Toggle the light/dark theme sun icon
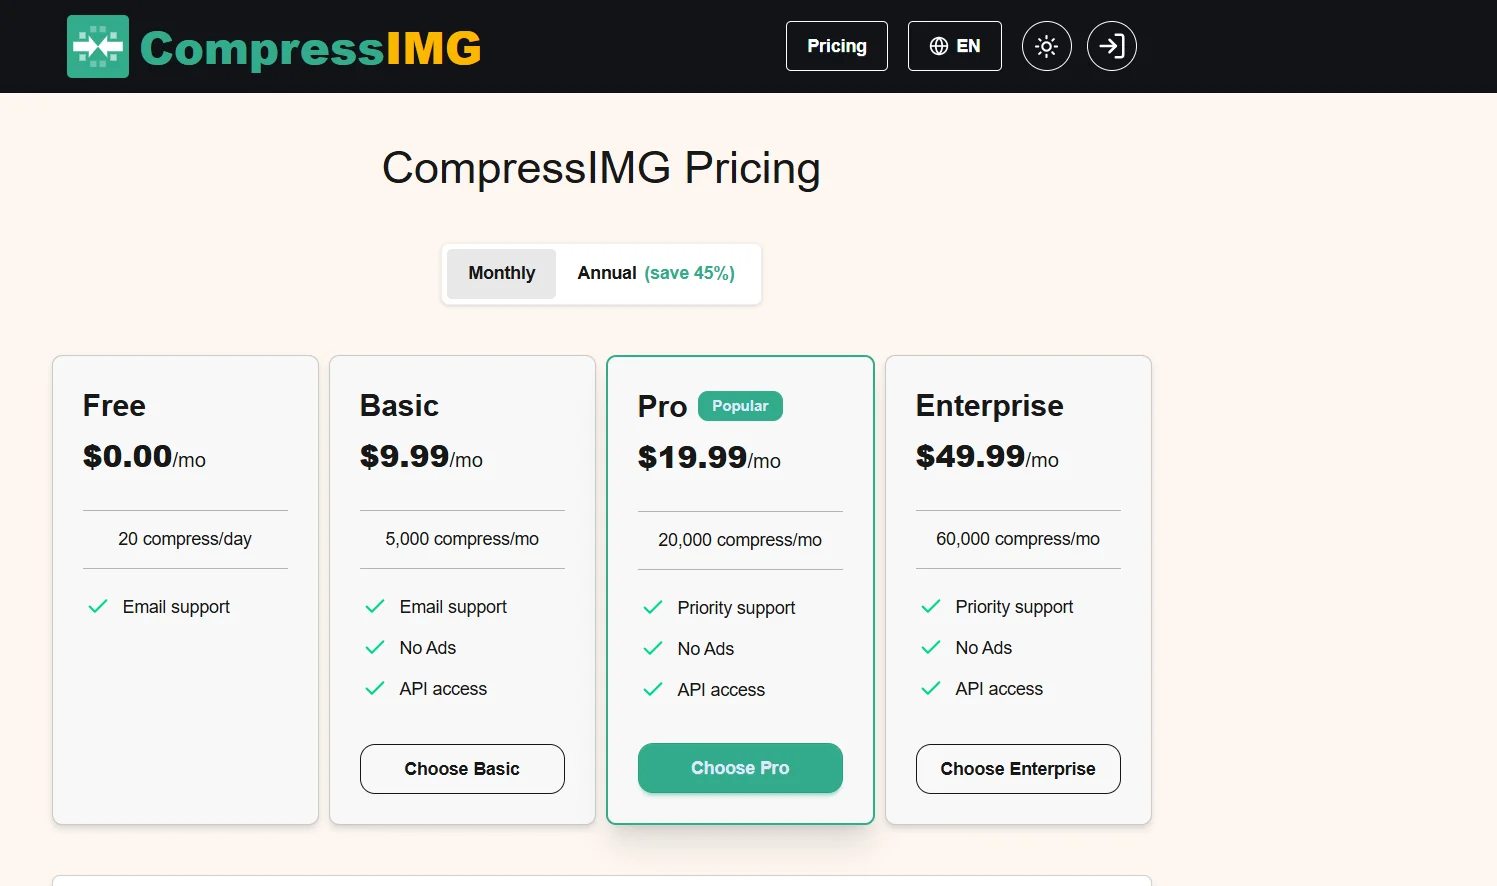The width and height of the screenshot is (1497, 886). 1046,46
